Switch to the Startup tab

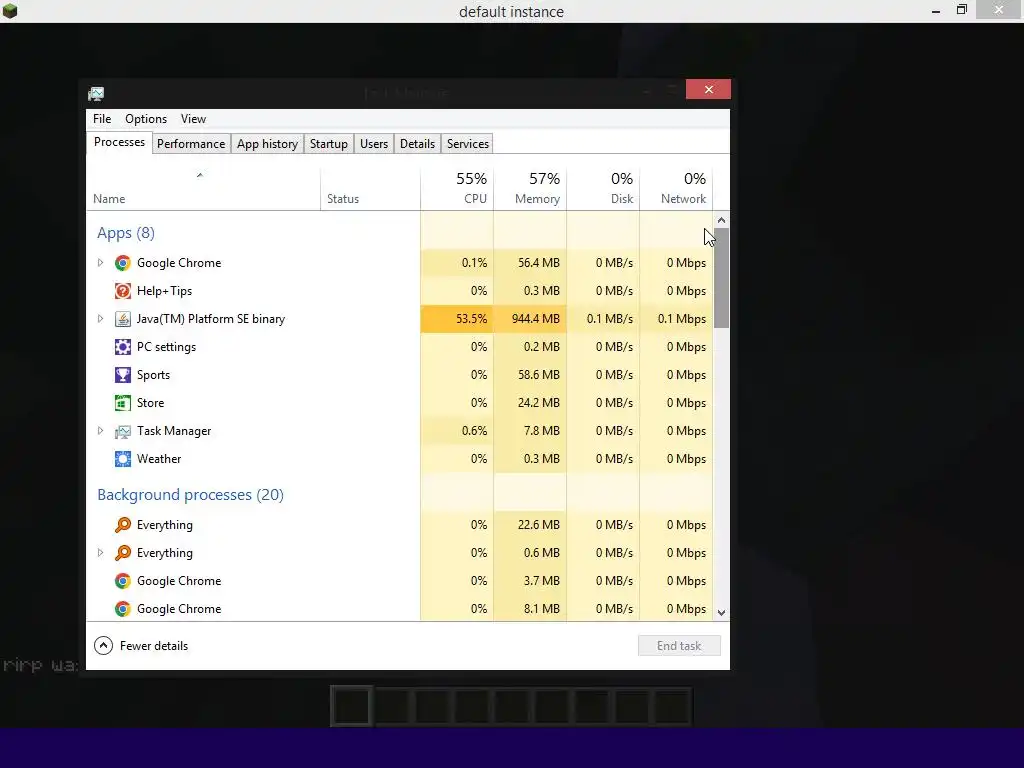coord(328,144)
